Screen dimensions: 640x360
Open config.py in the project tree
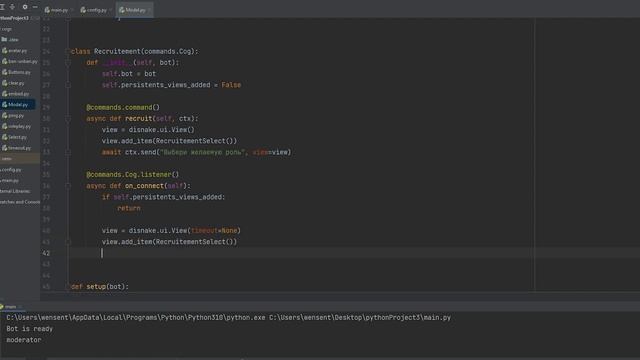11,169
